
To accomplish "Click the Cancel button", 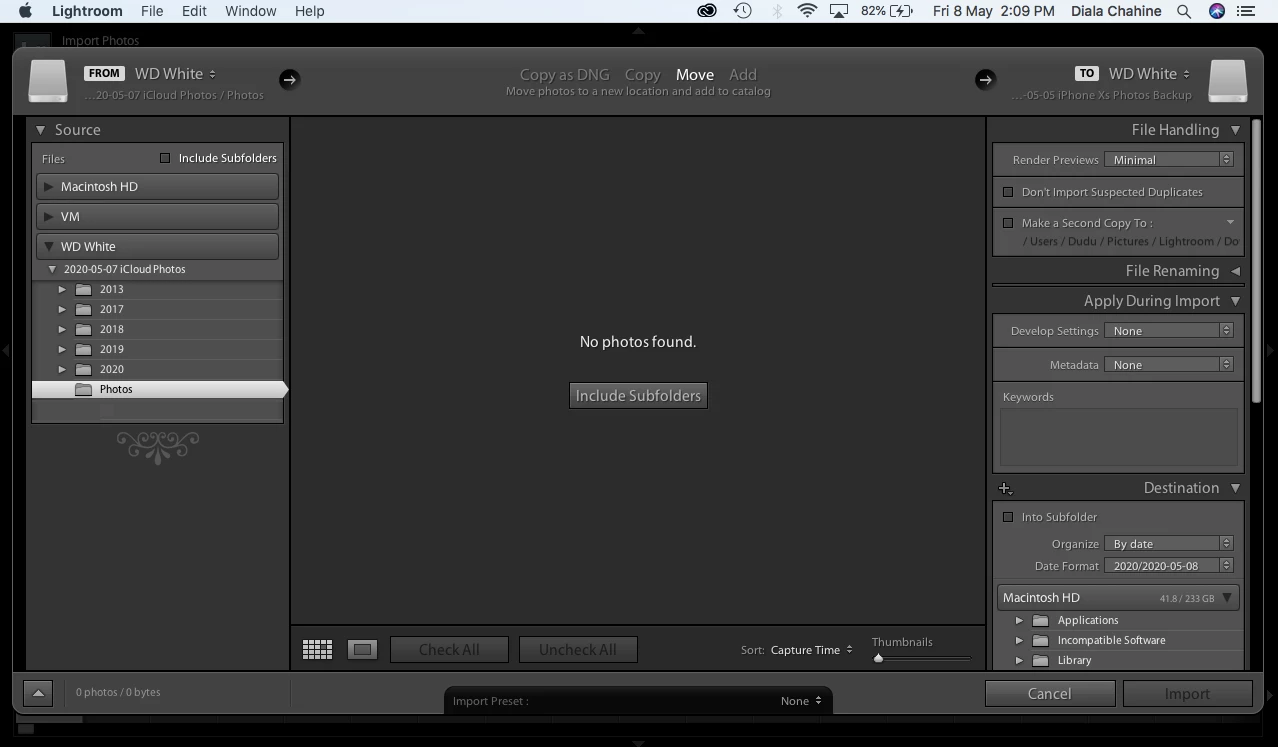I will 1049,694.
